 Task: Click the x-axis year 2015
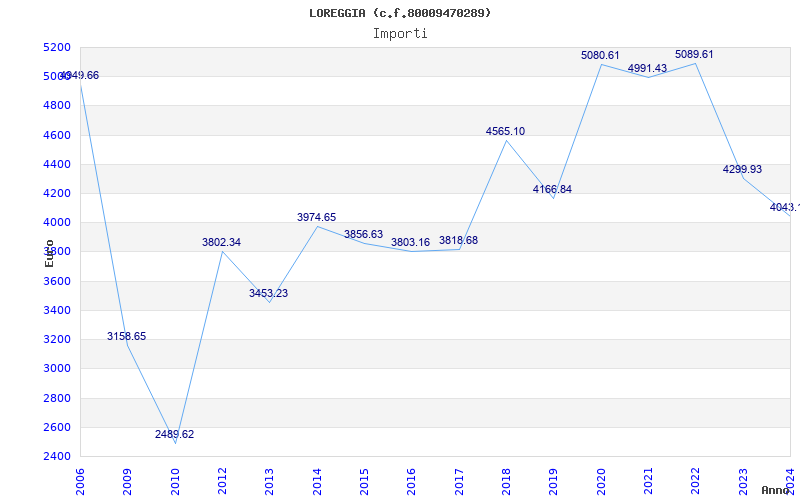coord(364,482)
